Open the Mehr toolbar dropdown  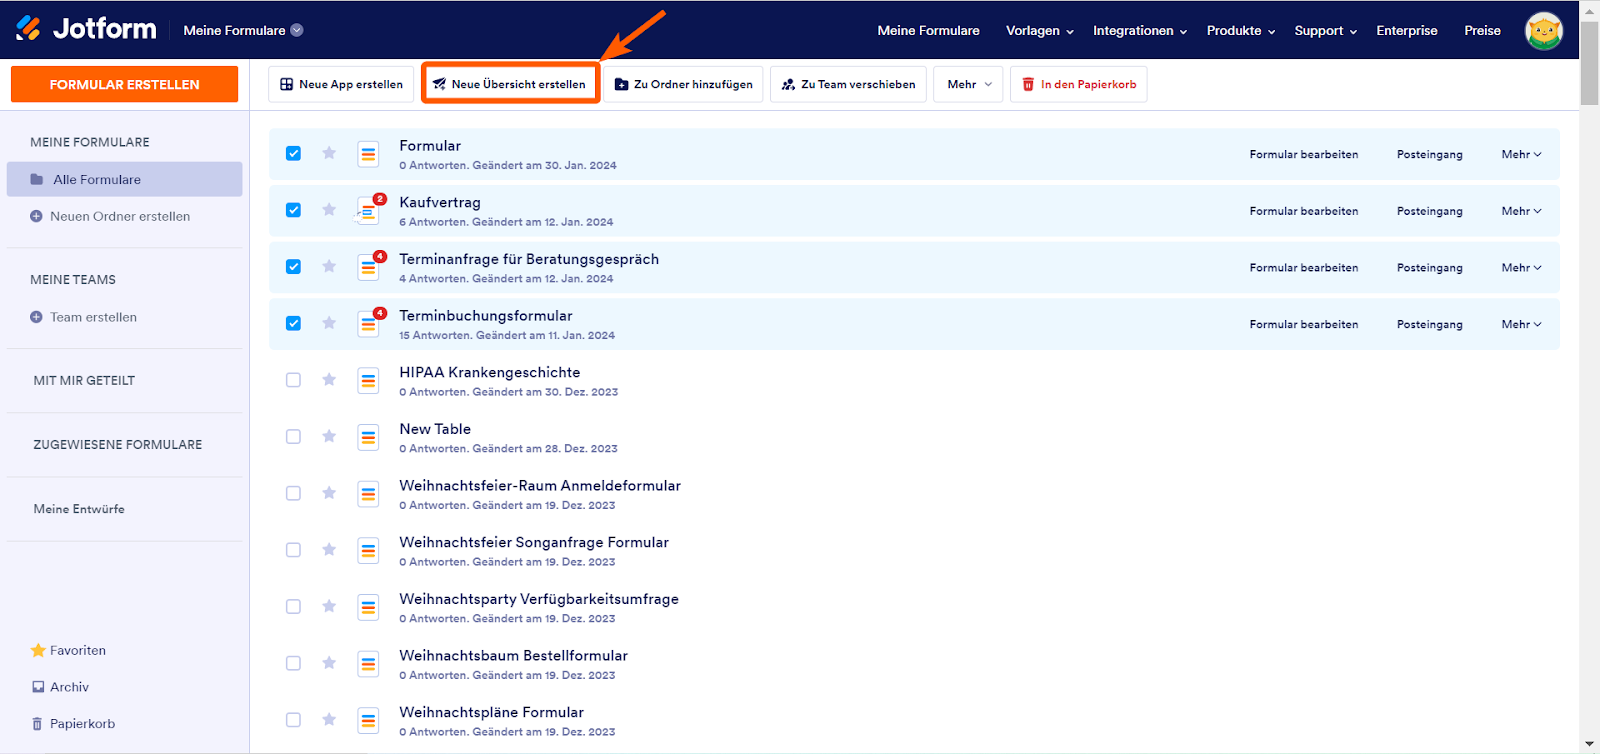969,85
